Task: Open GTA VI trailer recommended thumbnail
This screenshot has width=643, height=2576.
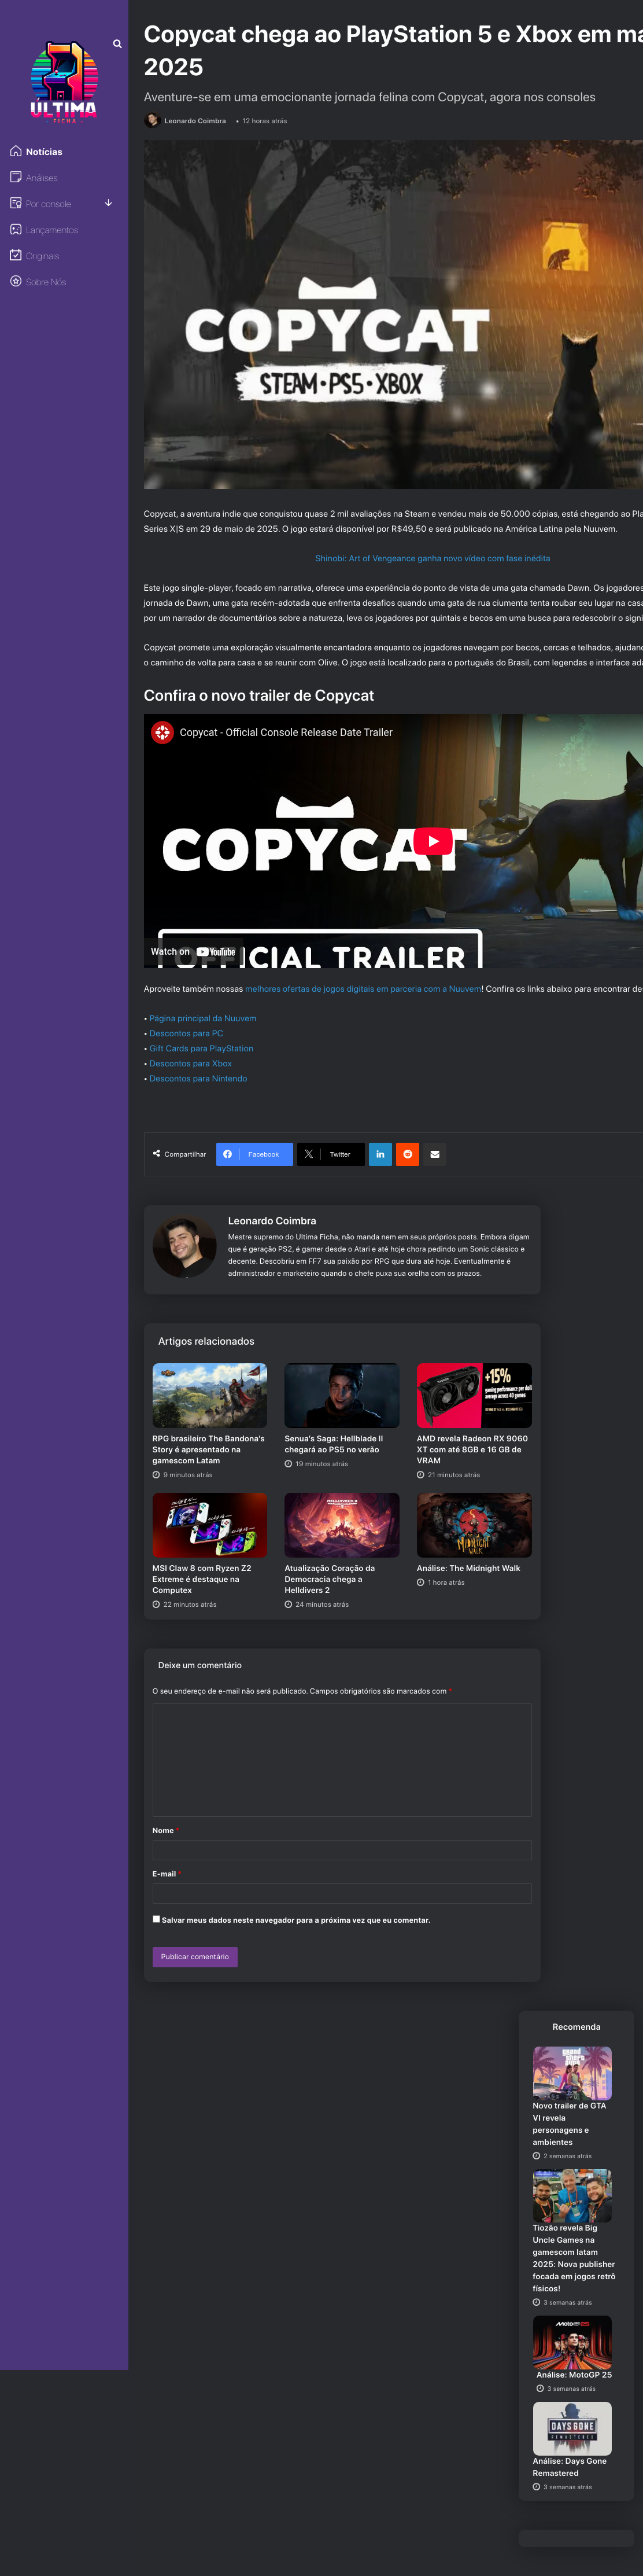Action: (572, 2073)
